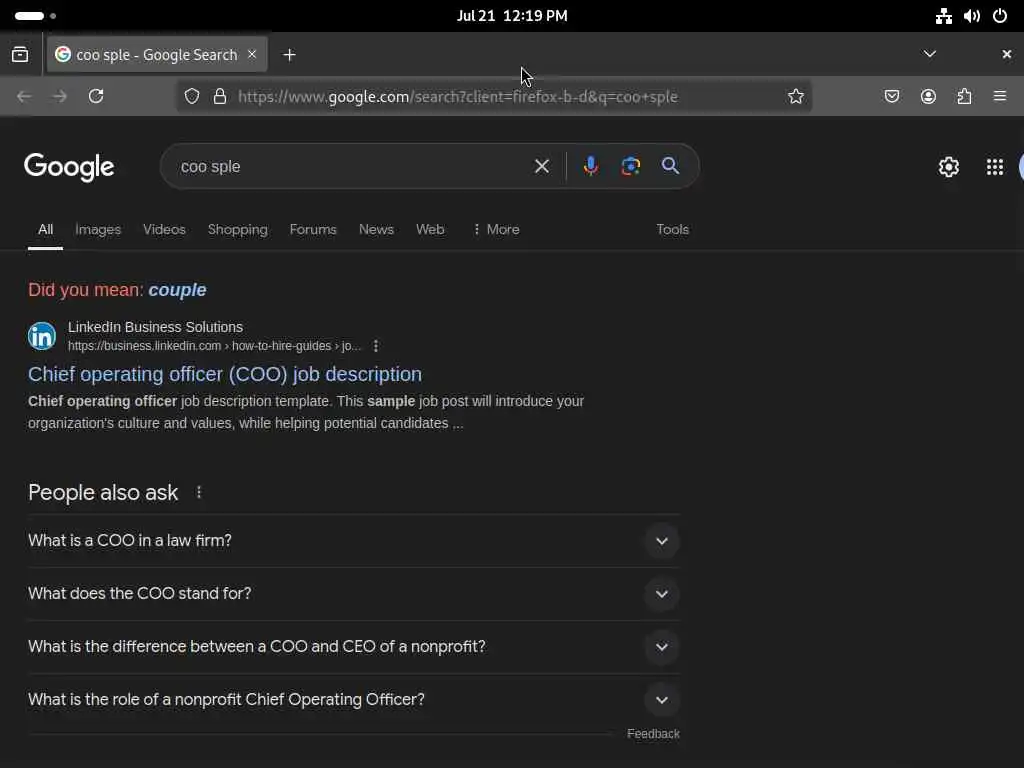Click LinkedIn Business Solutions site name

tap(155, 327)
